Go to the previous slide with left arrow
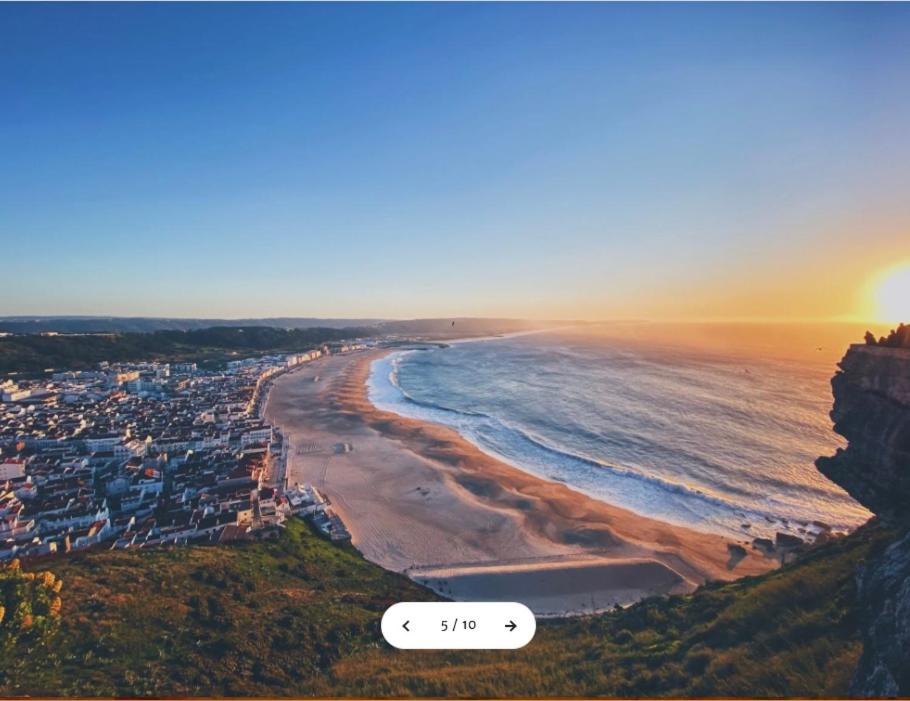The width and height of the screenshot is (910, 701). click(406, 626)
